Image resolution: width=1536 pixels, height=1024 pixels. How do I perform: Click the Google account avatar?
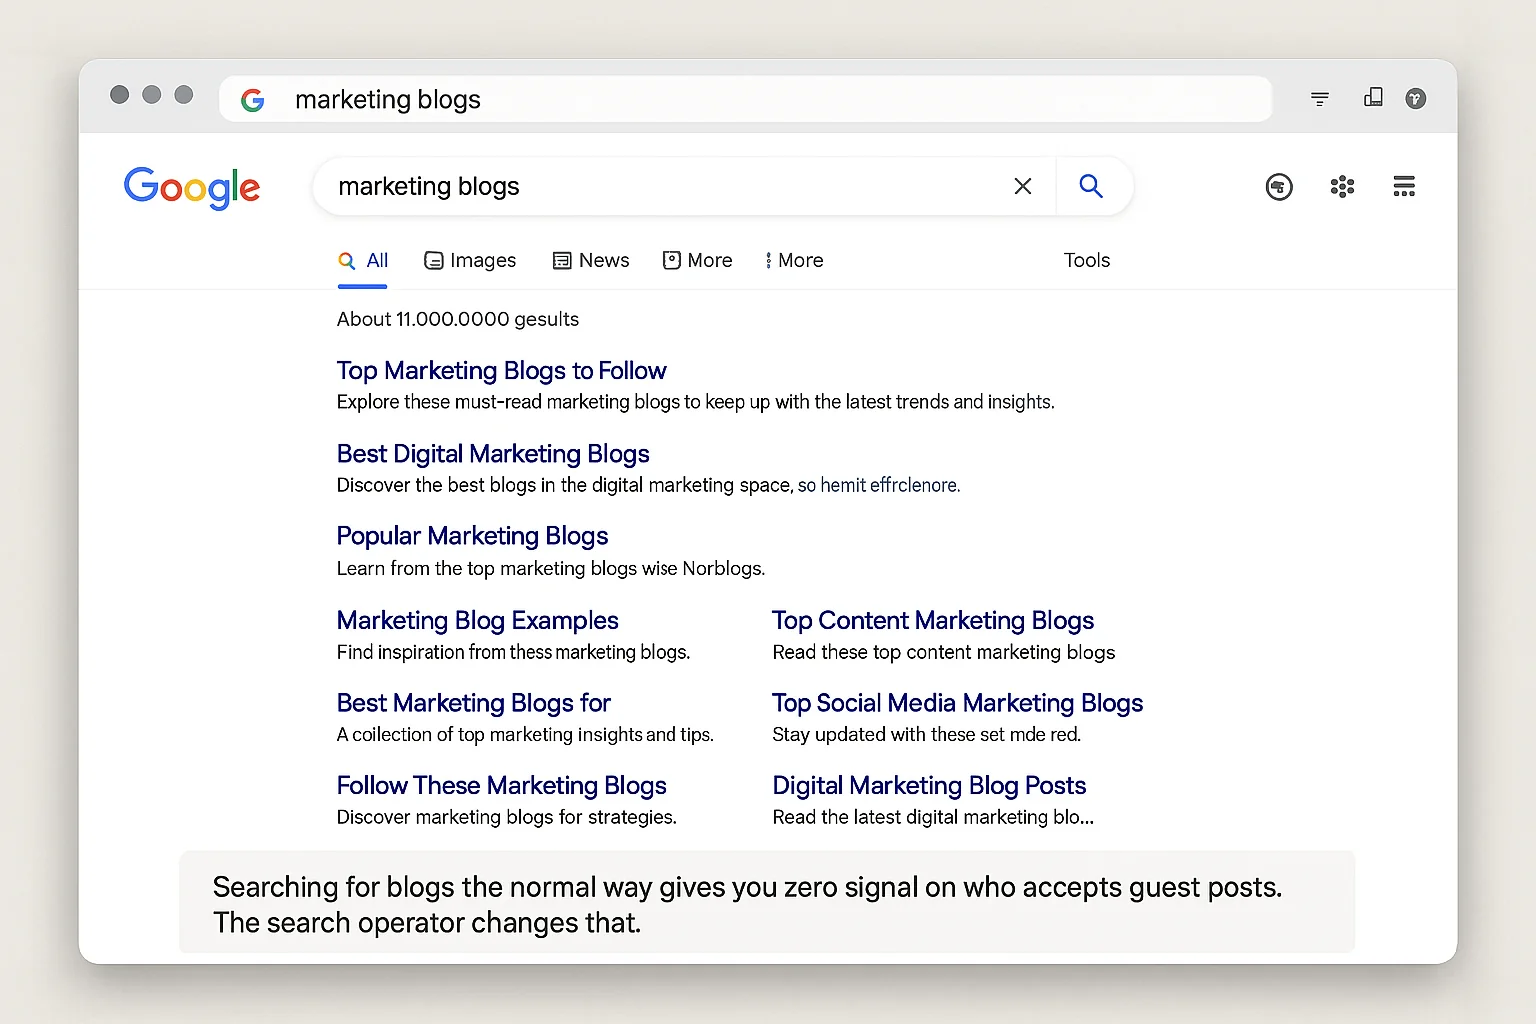[1415, 99]
